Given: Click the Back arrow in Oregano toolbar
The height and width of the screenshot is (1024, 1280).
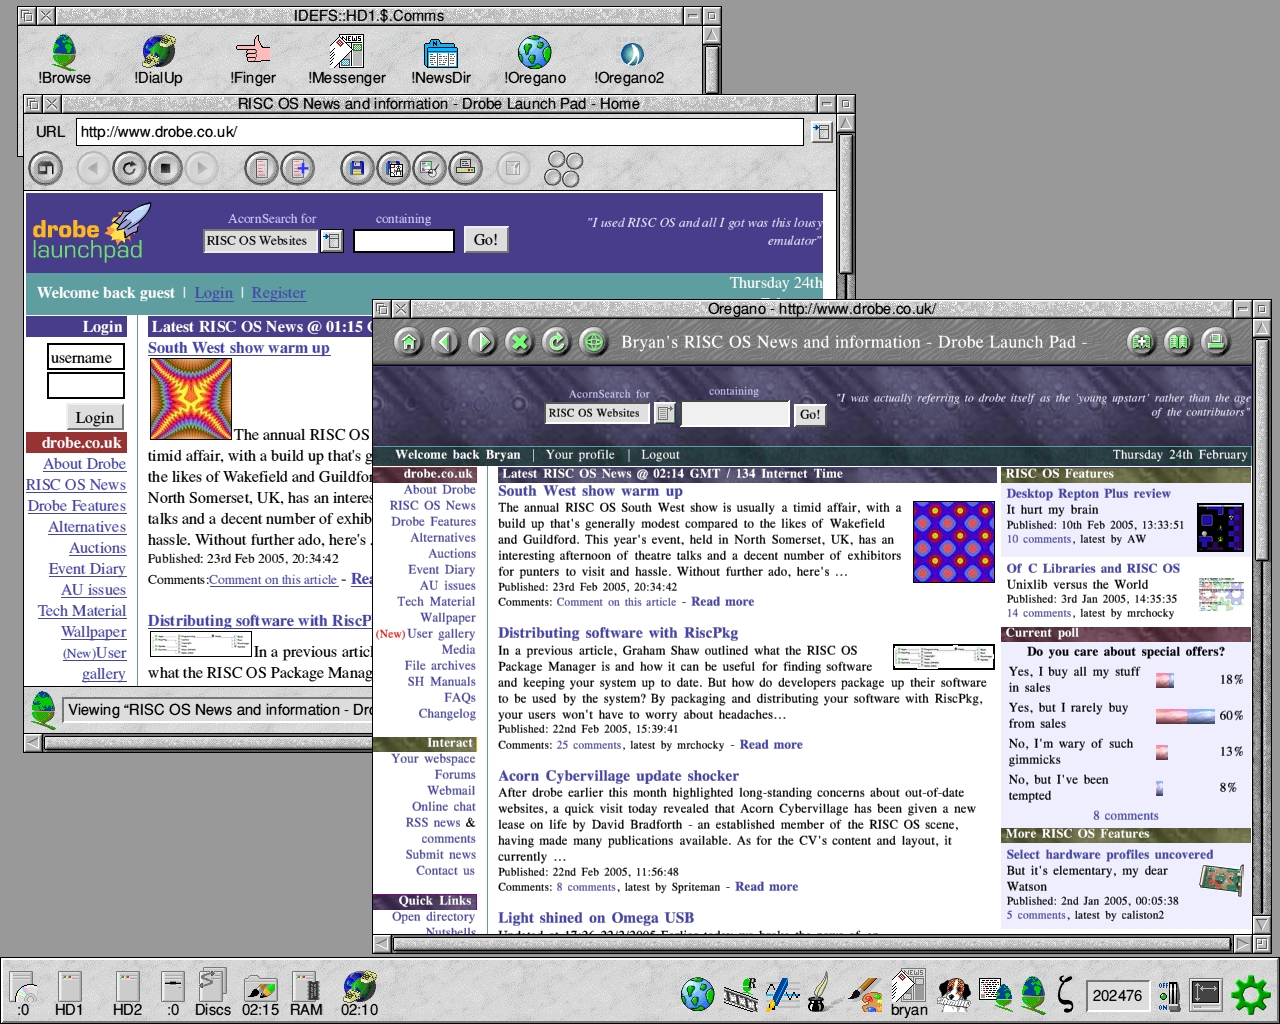Looking at the screenshot, I should pos(445,342).
